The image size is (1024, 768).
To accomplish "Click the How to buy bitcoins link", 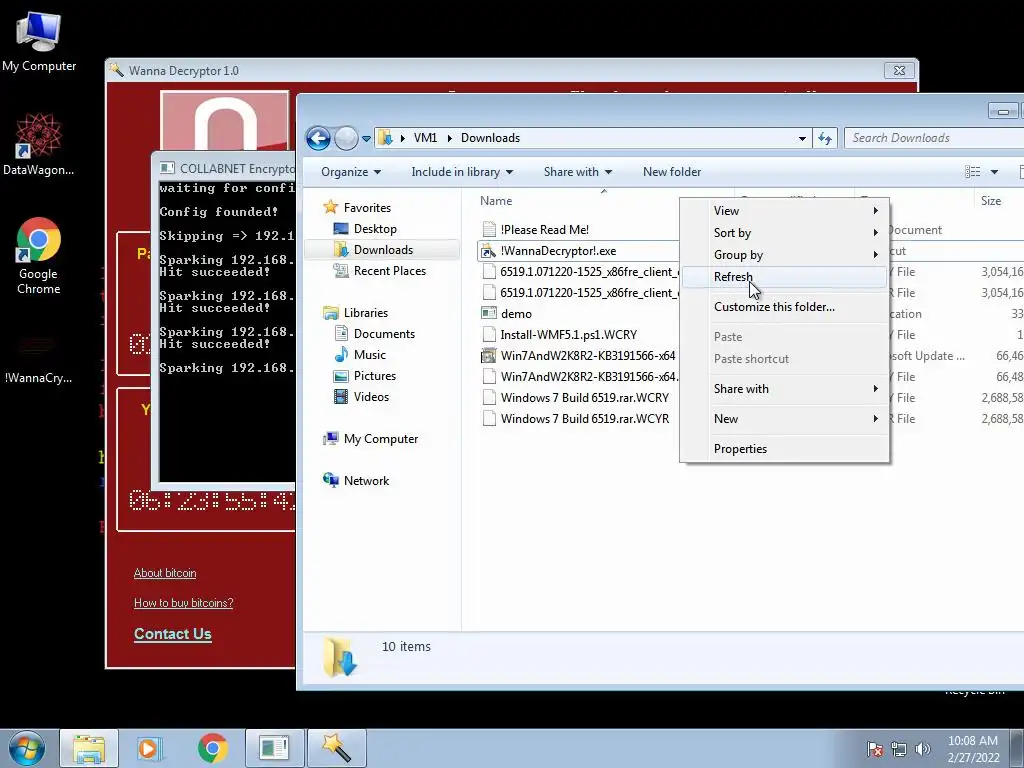I will (183, 603).
